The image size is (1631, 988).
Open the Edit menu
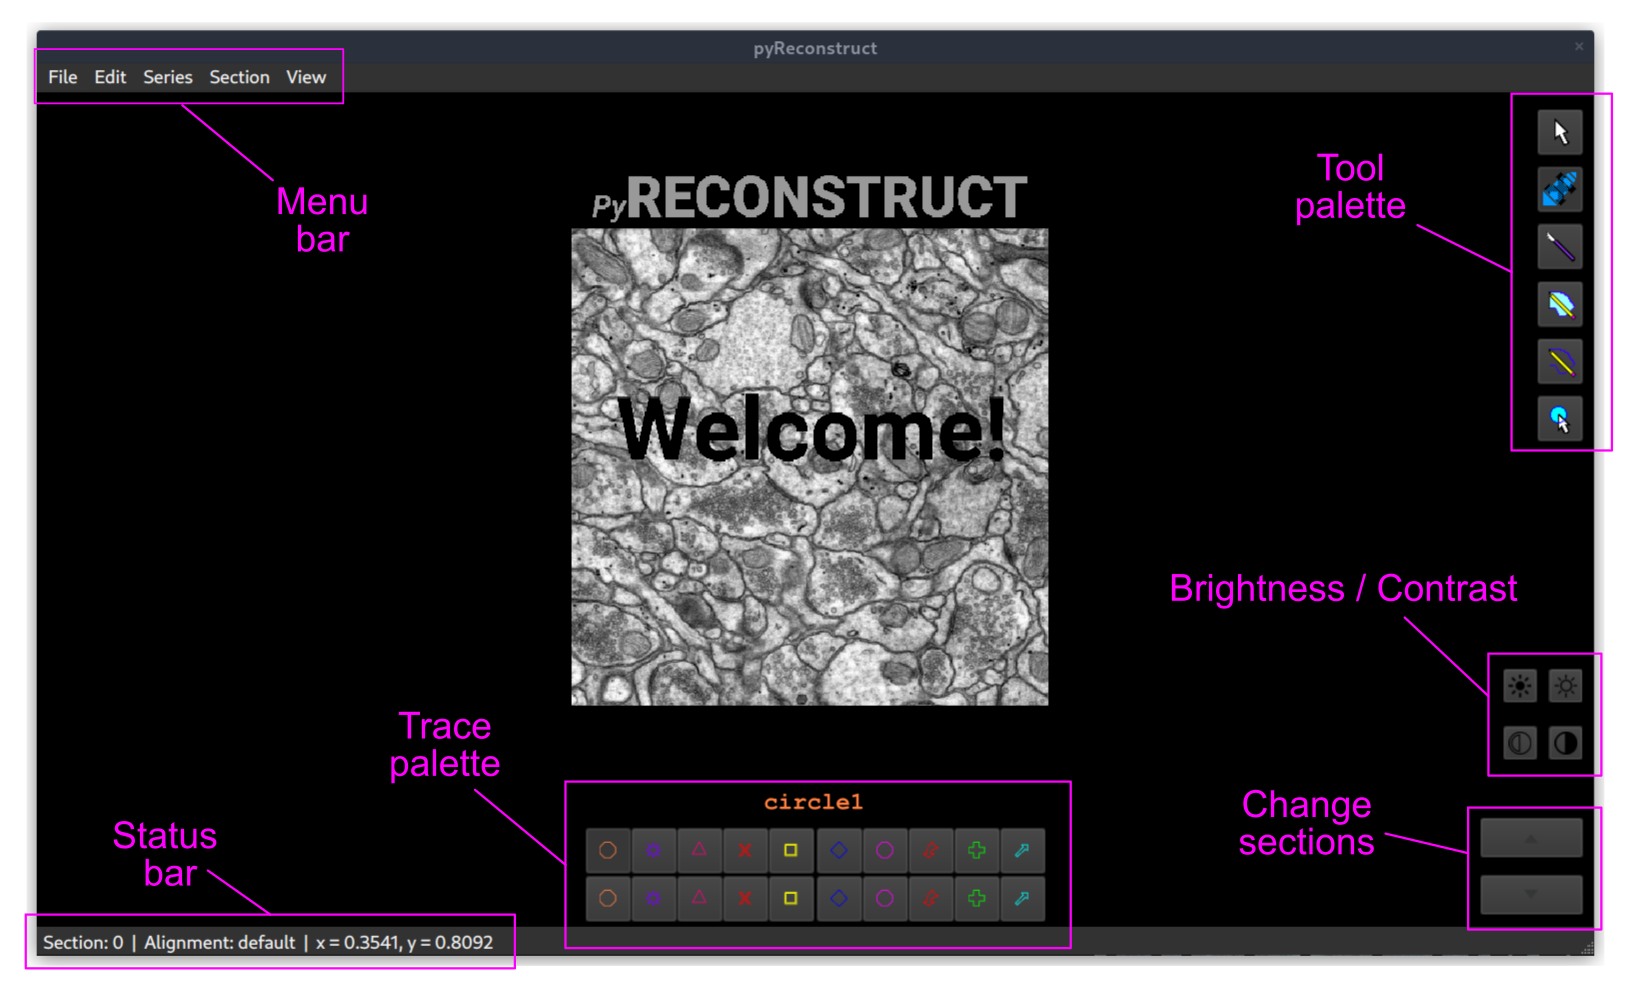click(x=110, y=77)
